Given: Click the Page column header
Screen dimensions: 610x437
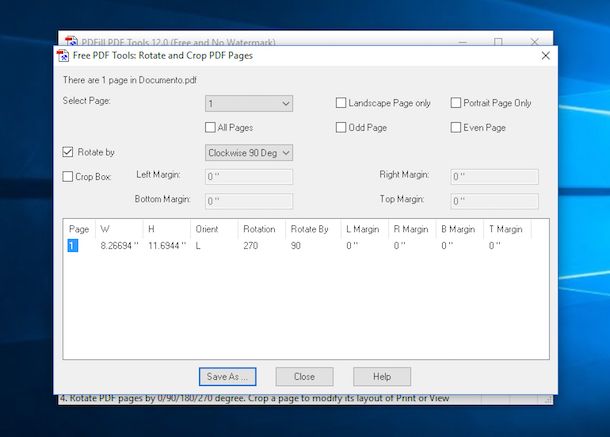Looking at the screenshot, I should (x=79, y=229).
